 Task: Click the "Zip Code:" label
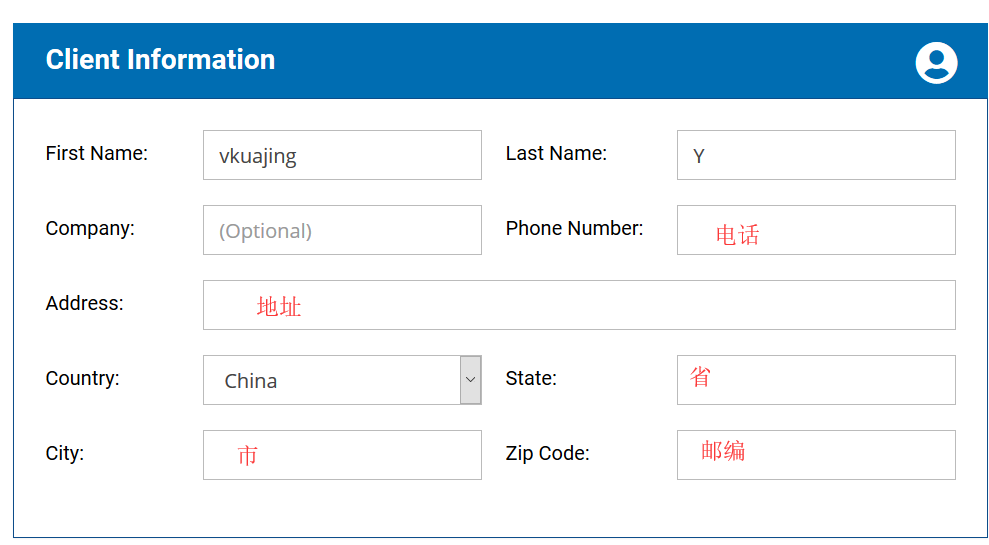[x=547, y=453]
